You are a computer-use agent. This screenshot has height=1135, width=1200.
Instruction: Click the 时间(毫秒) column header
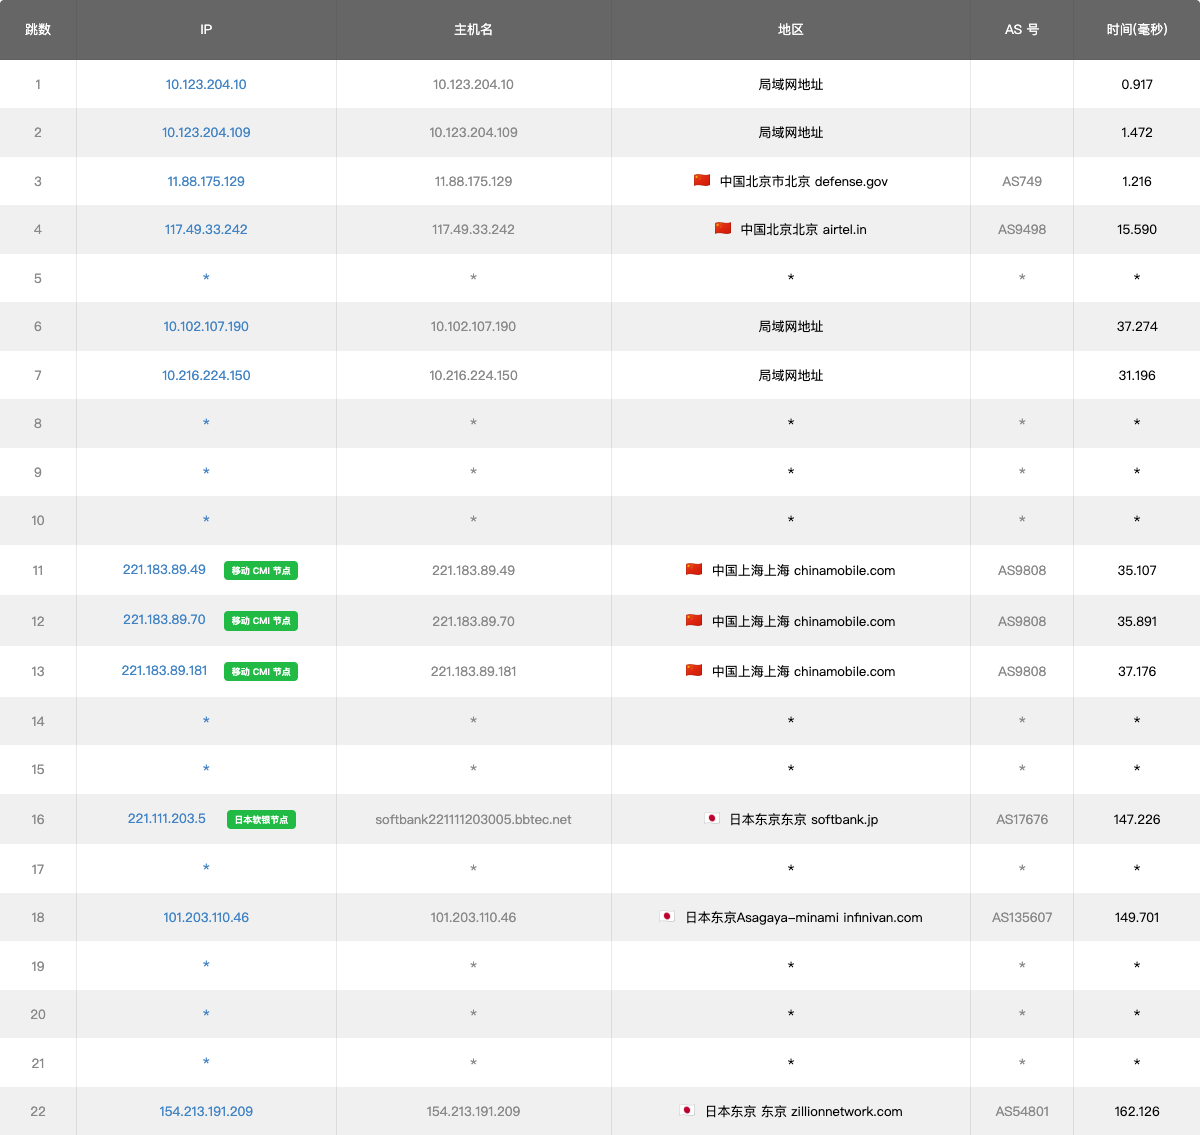click(x=1136, y=29)
